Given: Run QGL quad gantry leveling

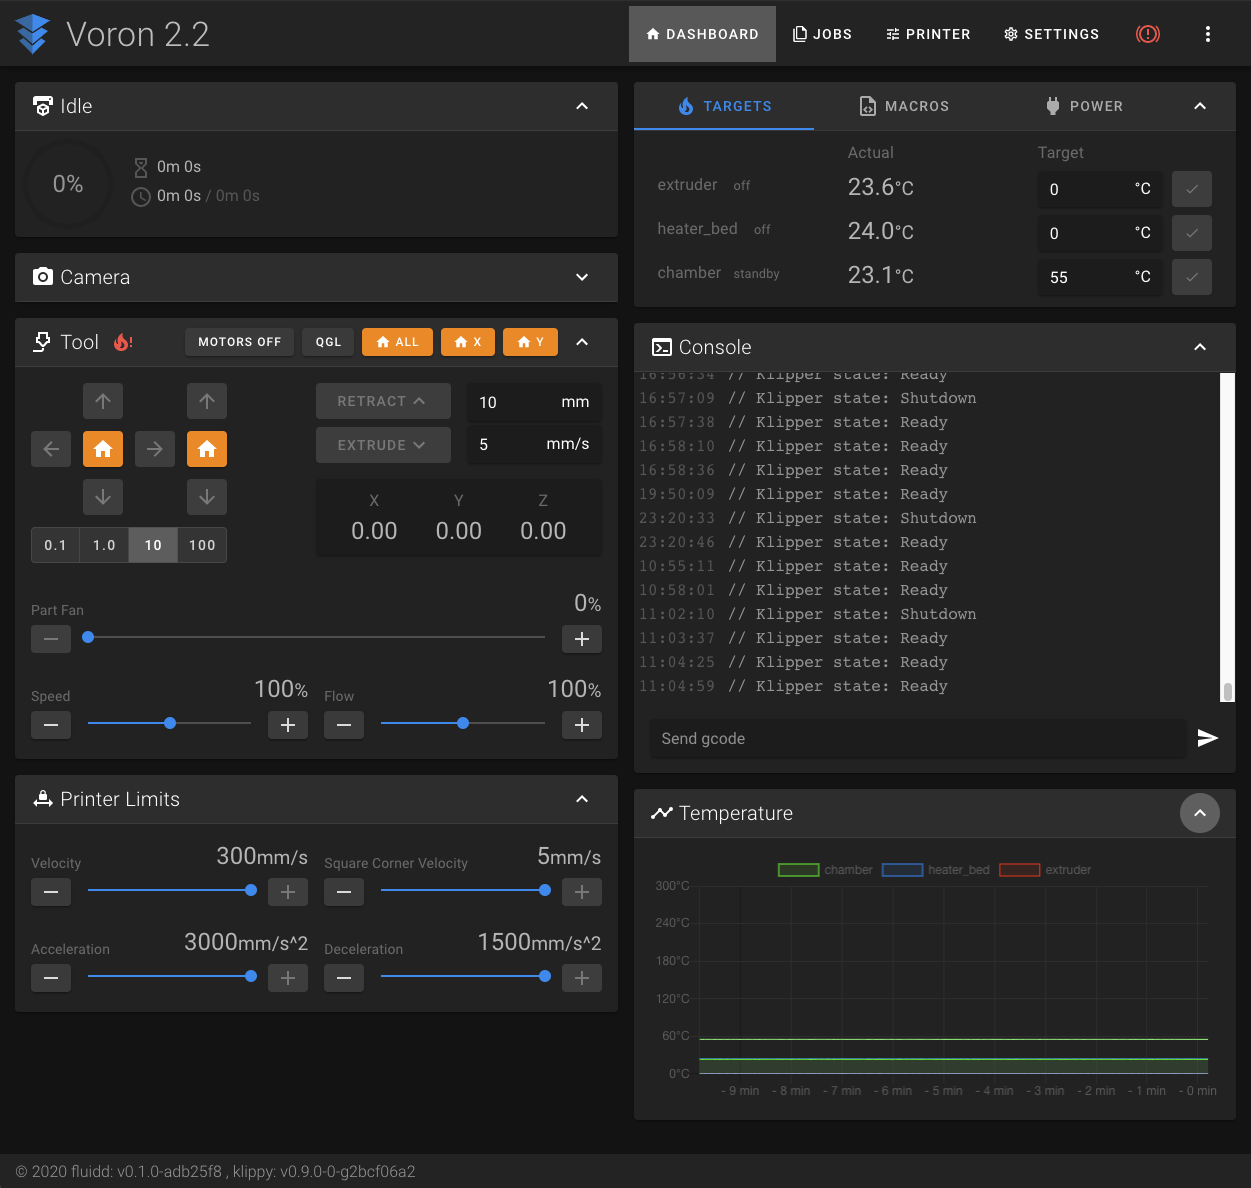Looking at the screenshot, I should (328, 341).
